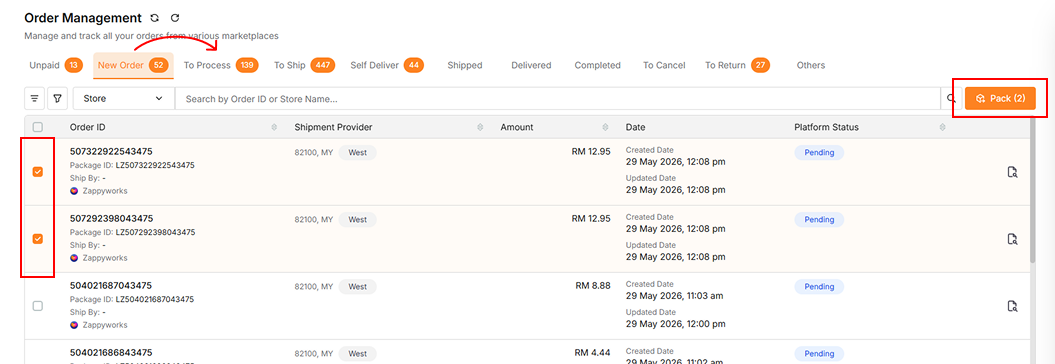Image resolution: width=1055 pixels, height=364 pixels.
Task: Uncheck order 507322922543475 checkbox
Action: point(38,172)
